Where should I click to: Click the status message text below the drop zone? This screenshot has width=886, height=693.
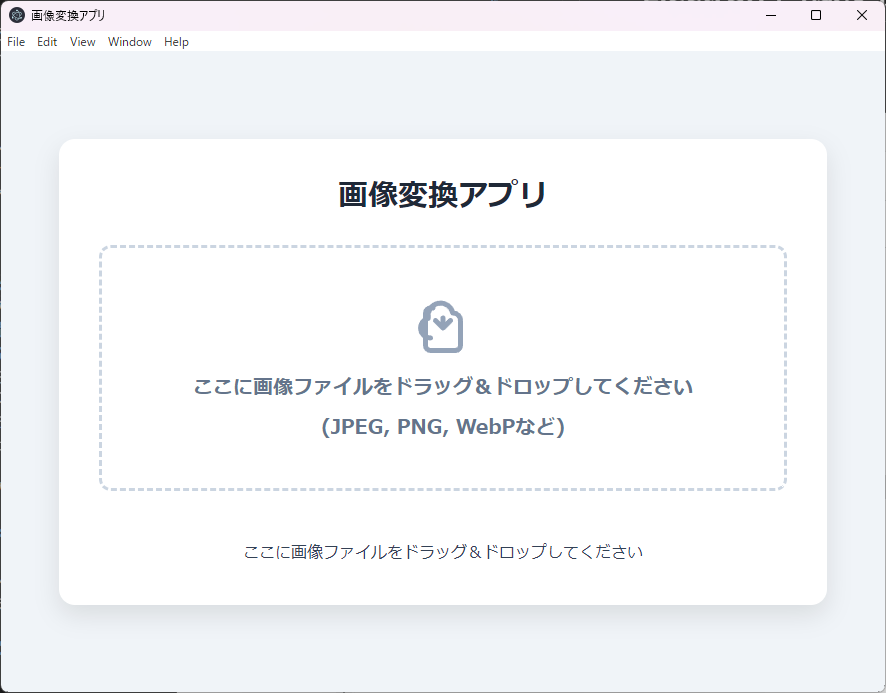443,552
